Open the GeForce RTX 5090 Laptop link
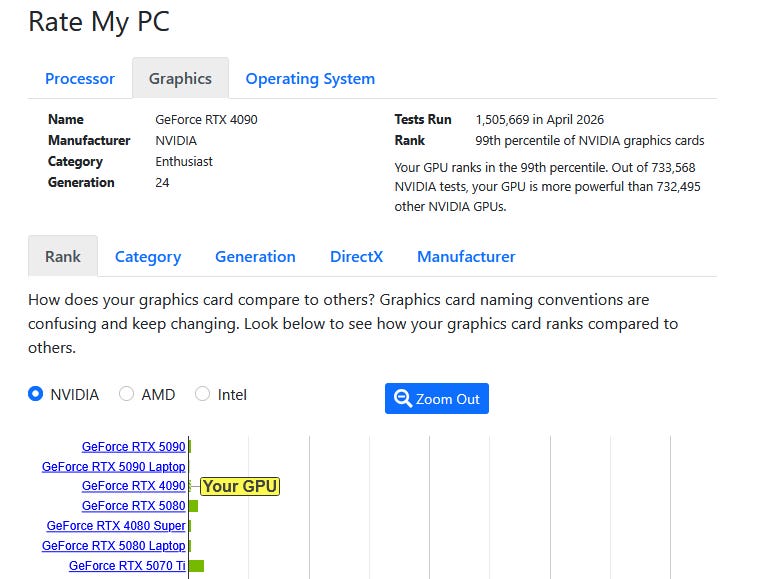 click(x=113, y=467)
